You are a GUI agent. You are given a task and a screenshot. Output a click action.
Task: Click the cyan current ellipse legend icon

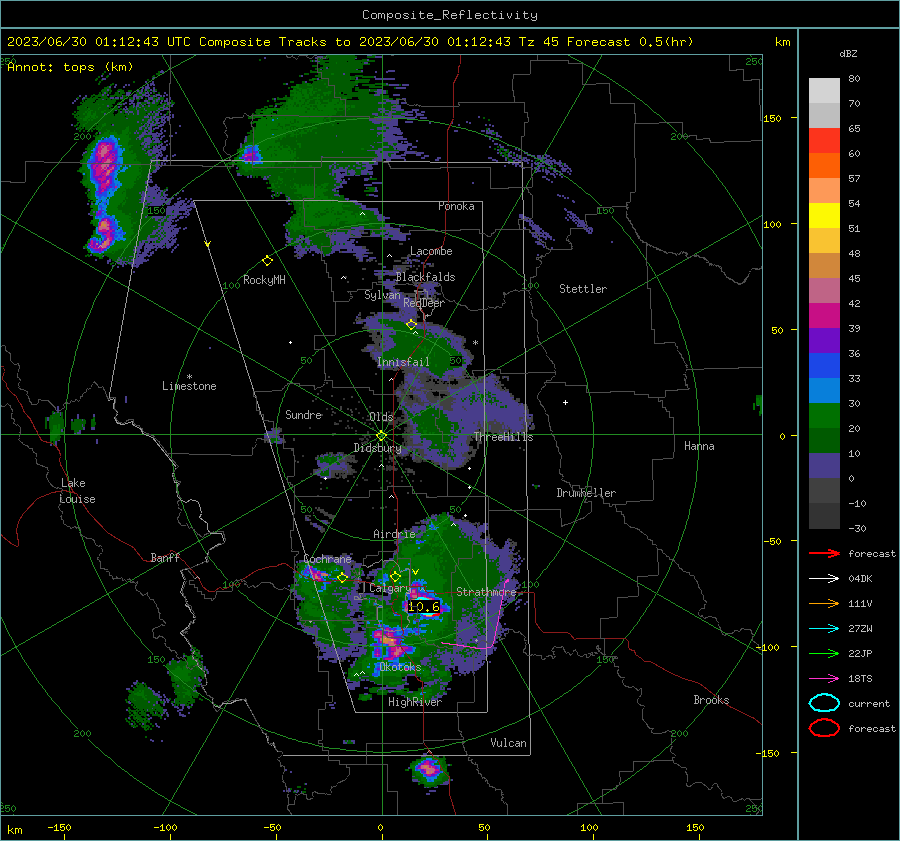[824, 703]
